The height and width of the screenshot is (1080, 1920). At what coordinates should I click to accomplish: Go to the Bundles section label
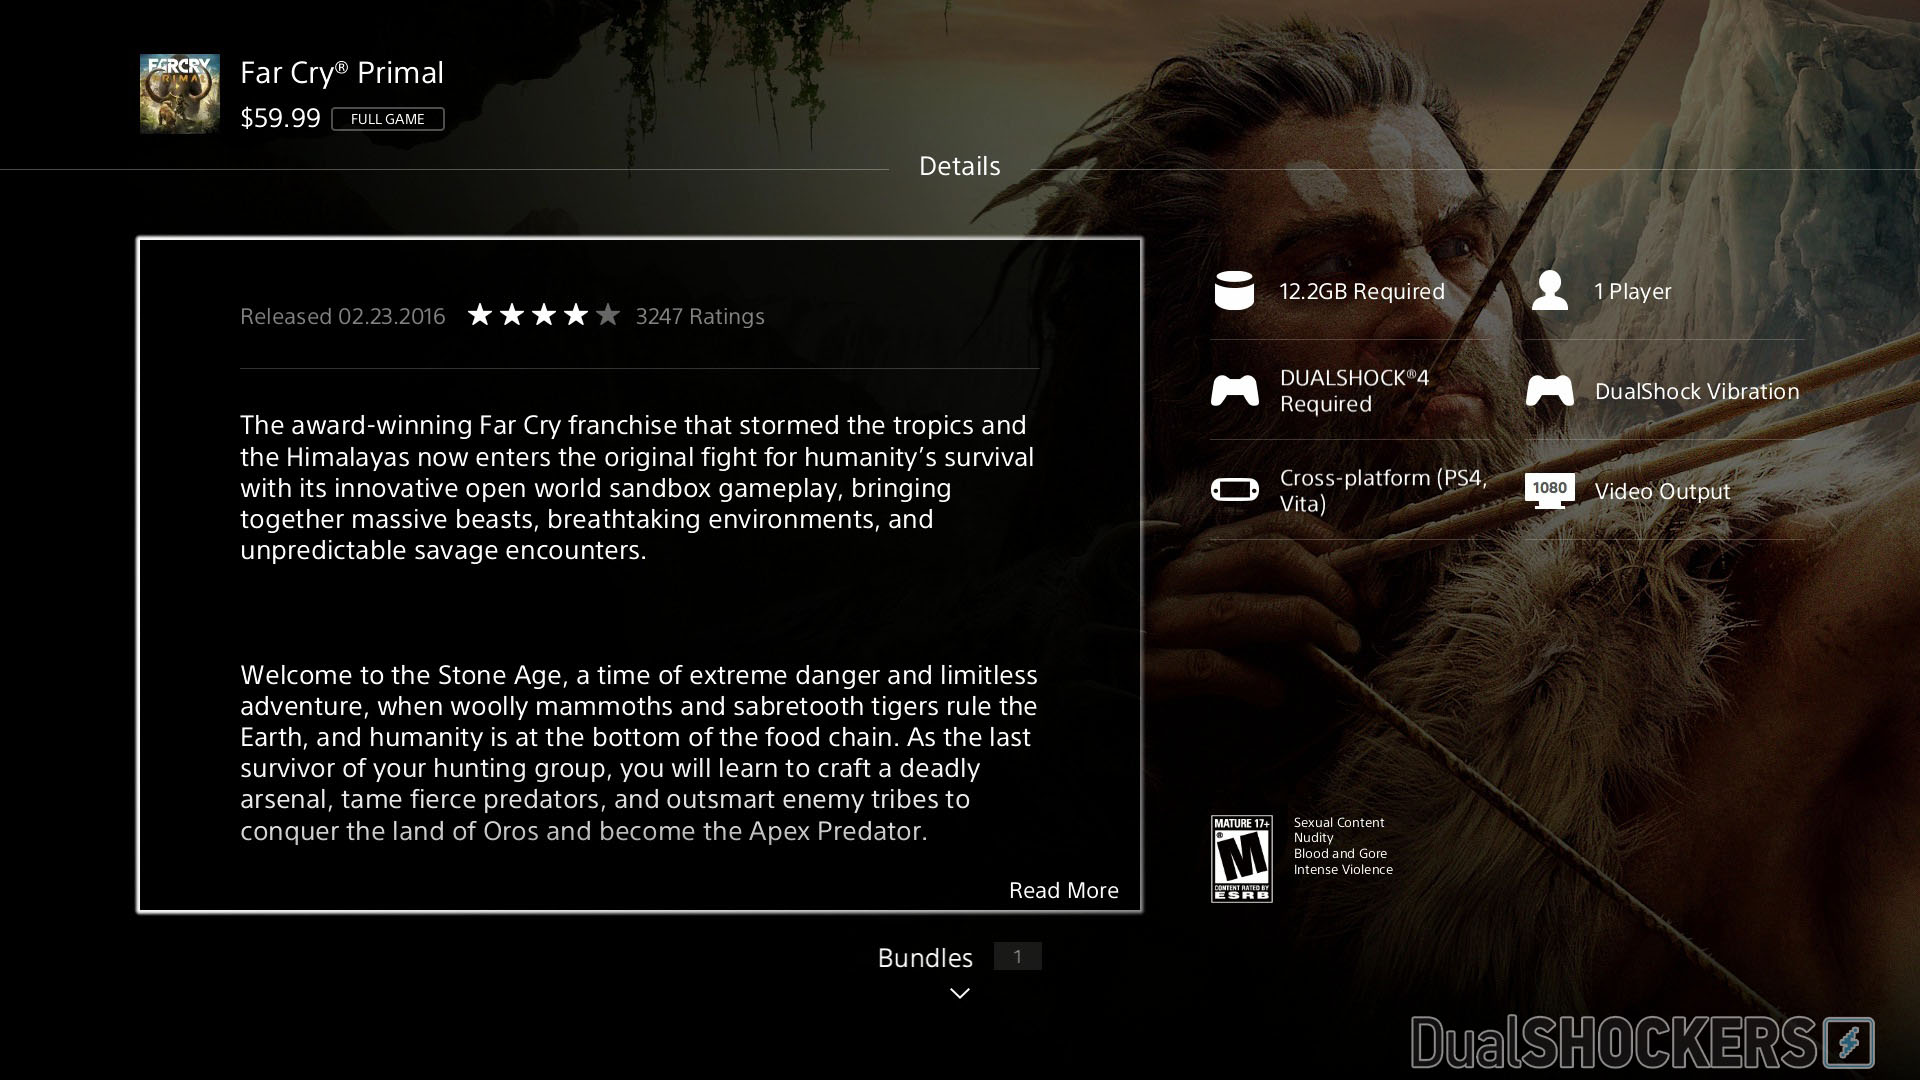click(x=925, y=957)
